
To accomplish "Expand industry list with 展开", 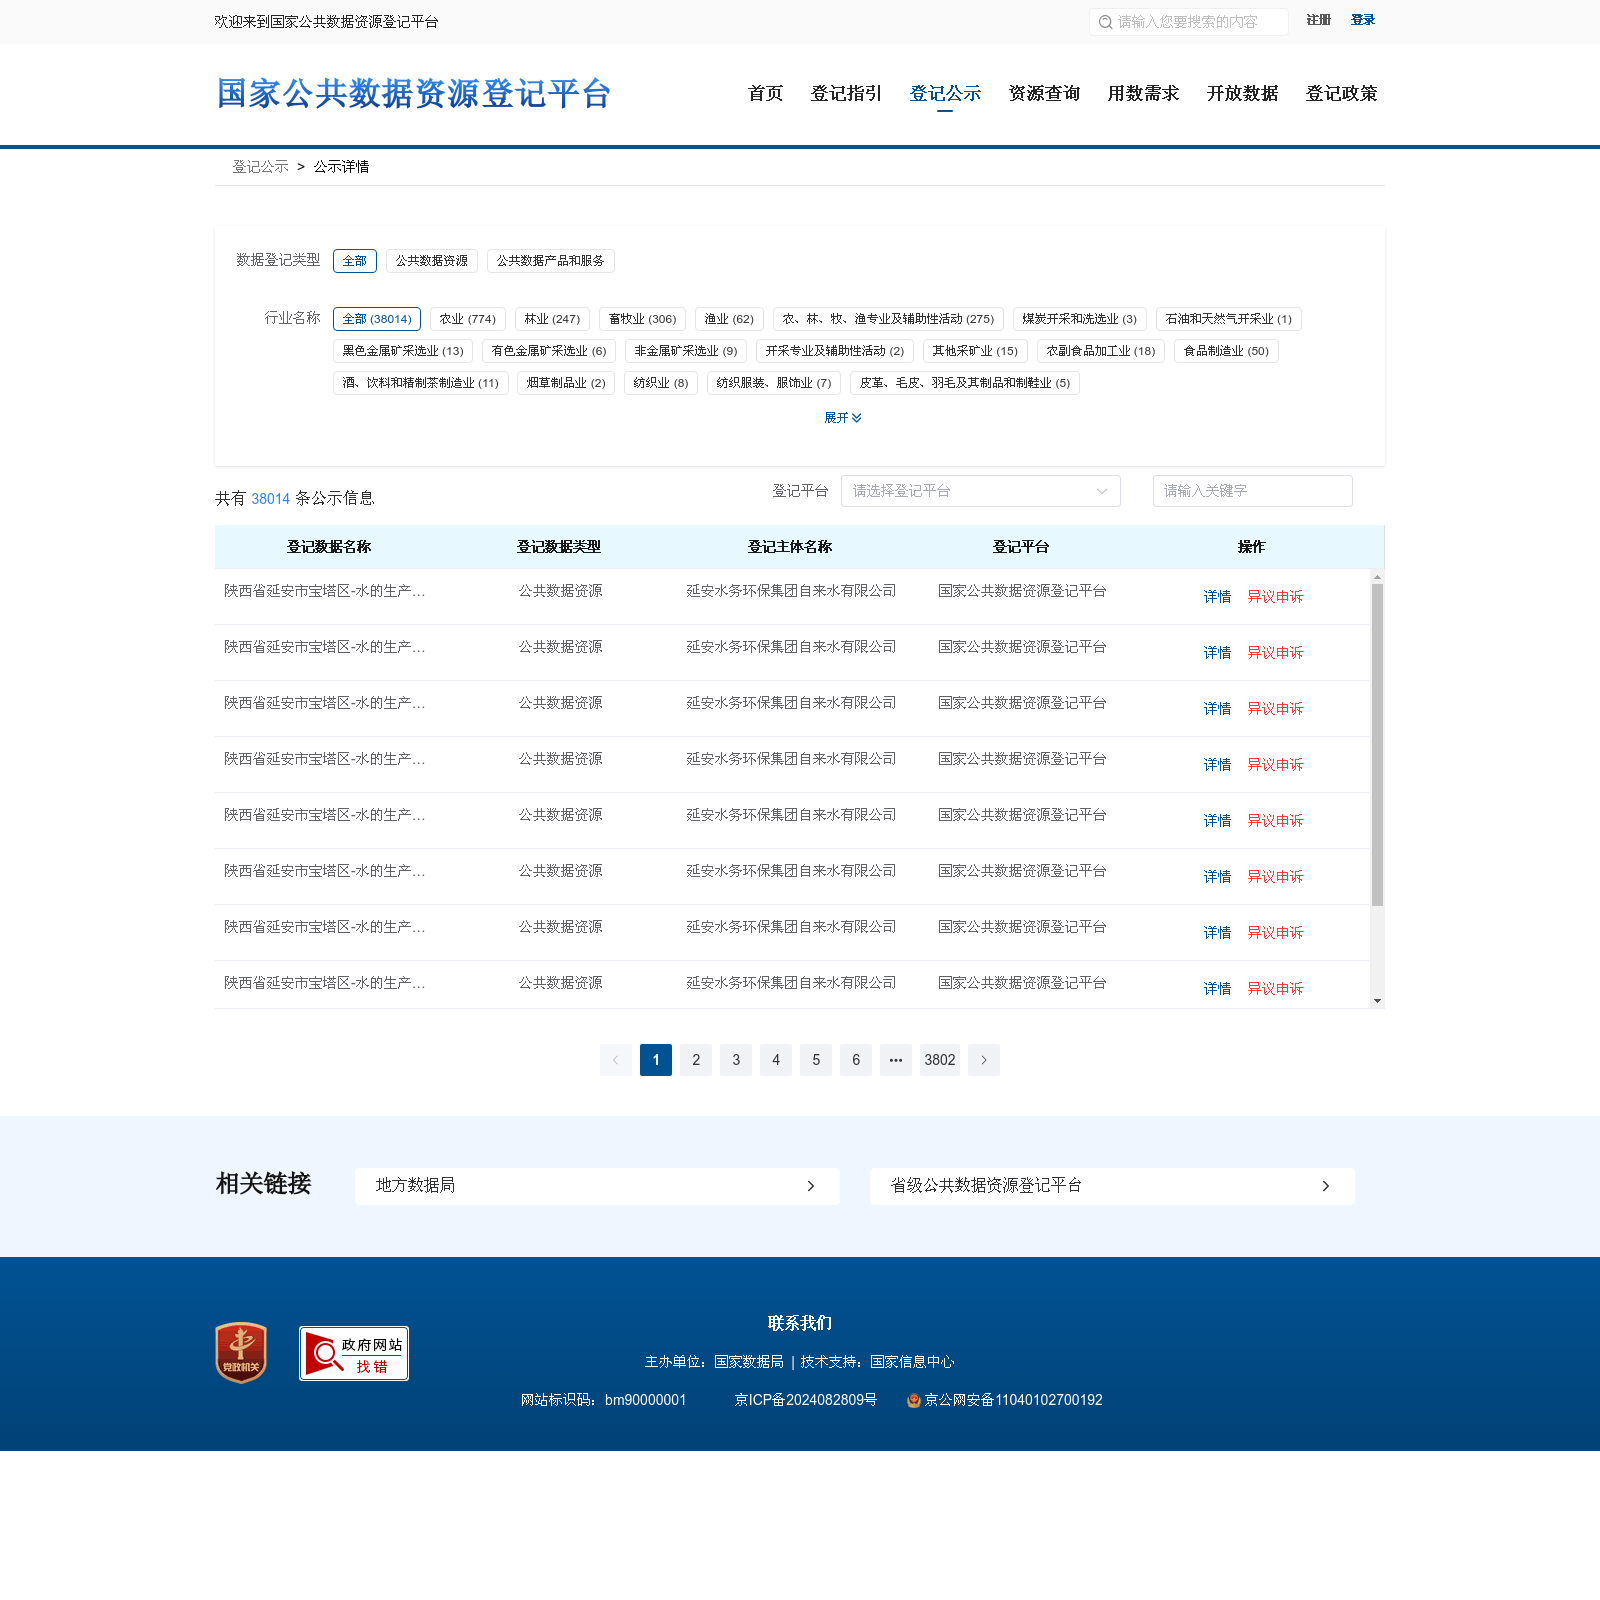I will 842,418.
